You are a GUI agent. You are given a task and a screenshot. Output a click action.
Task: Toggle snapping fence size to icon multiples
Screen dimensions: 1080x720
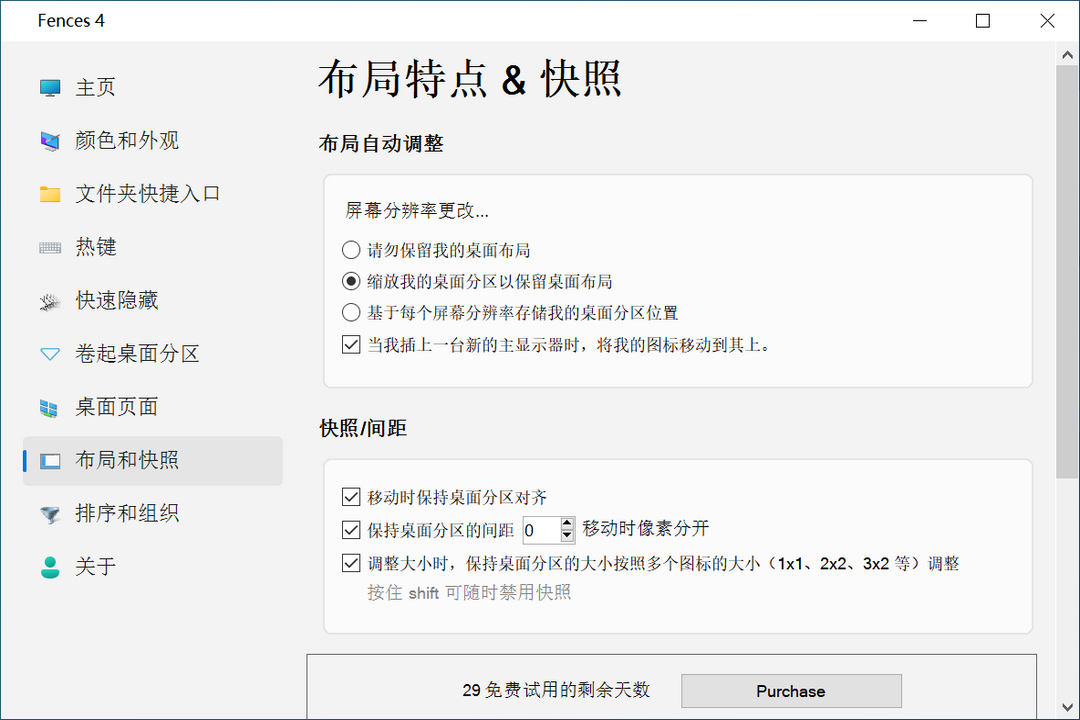352,563
